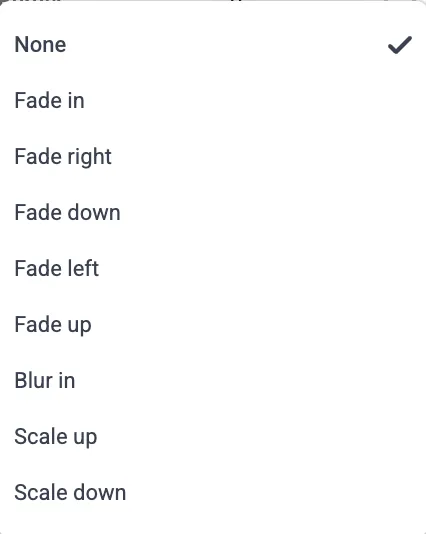Set animation to Blur in
The image size is (426, 534).
[x=213, y=380]
